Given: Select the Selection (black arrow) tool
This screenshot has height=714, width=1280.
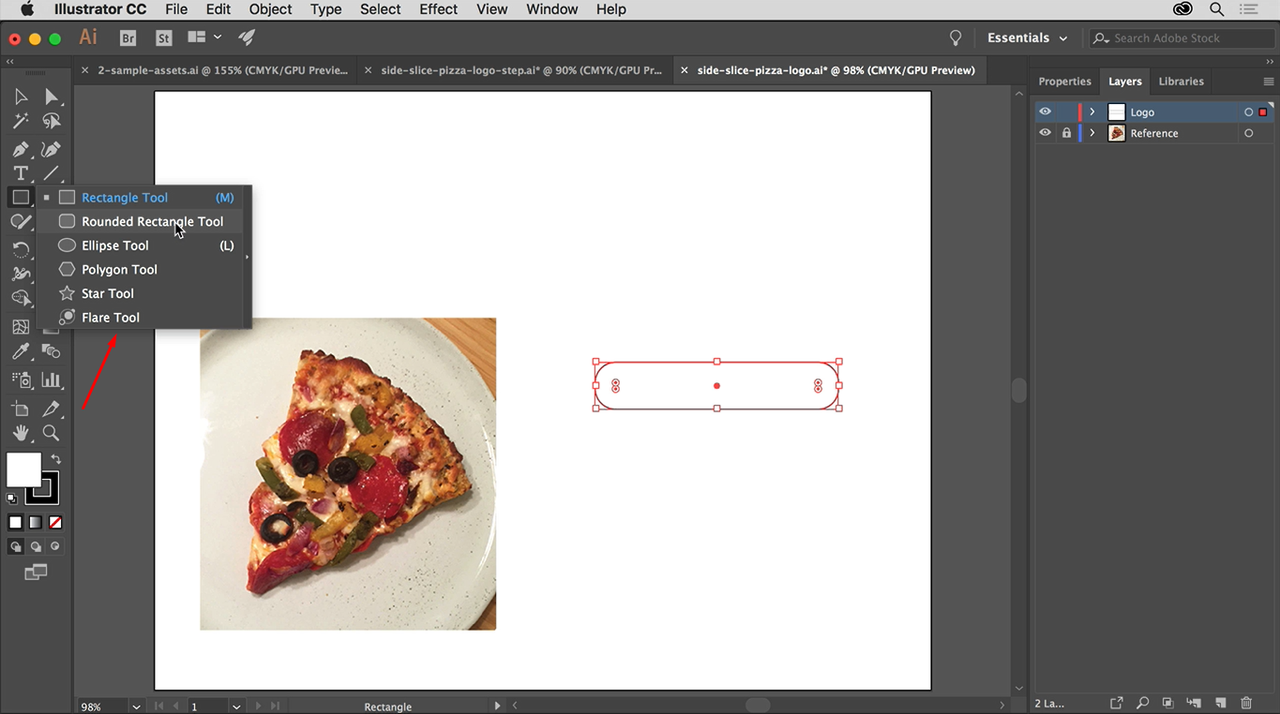Looking at the screenshot, I should (20, 97).
